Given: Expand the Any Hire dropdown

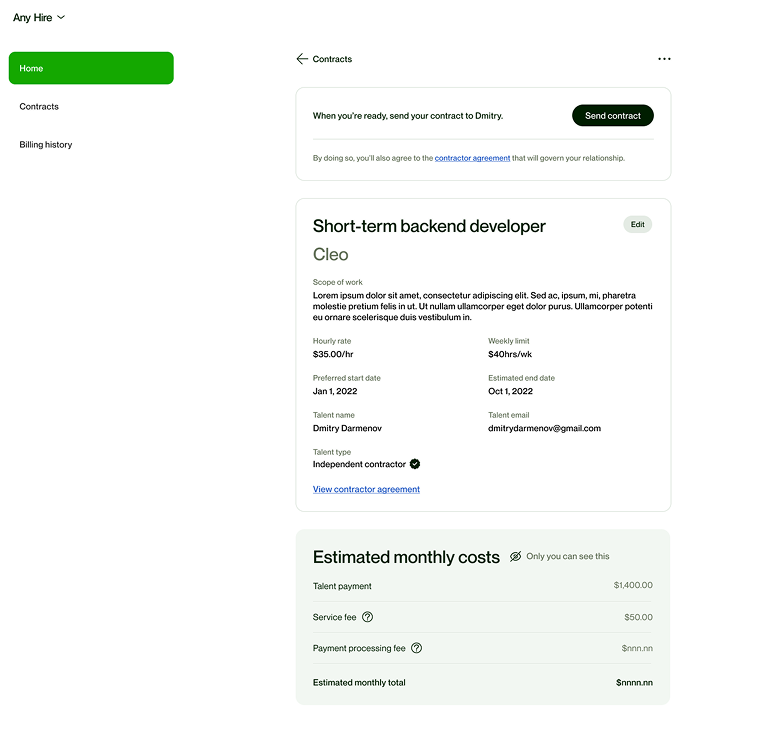Looking at the screenshot, I should coord(39,18).
